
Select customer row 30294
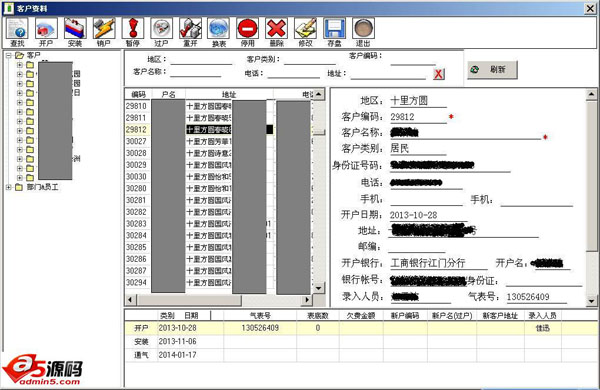click(x=218, y=282)
